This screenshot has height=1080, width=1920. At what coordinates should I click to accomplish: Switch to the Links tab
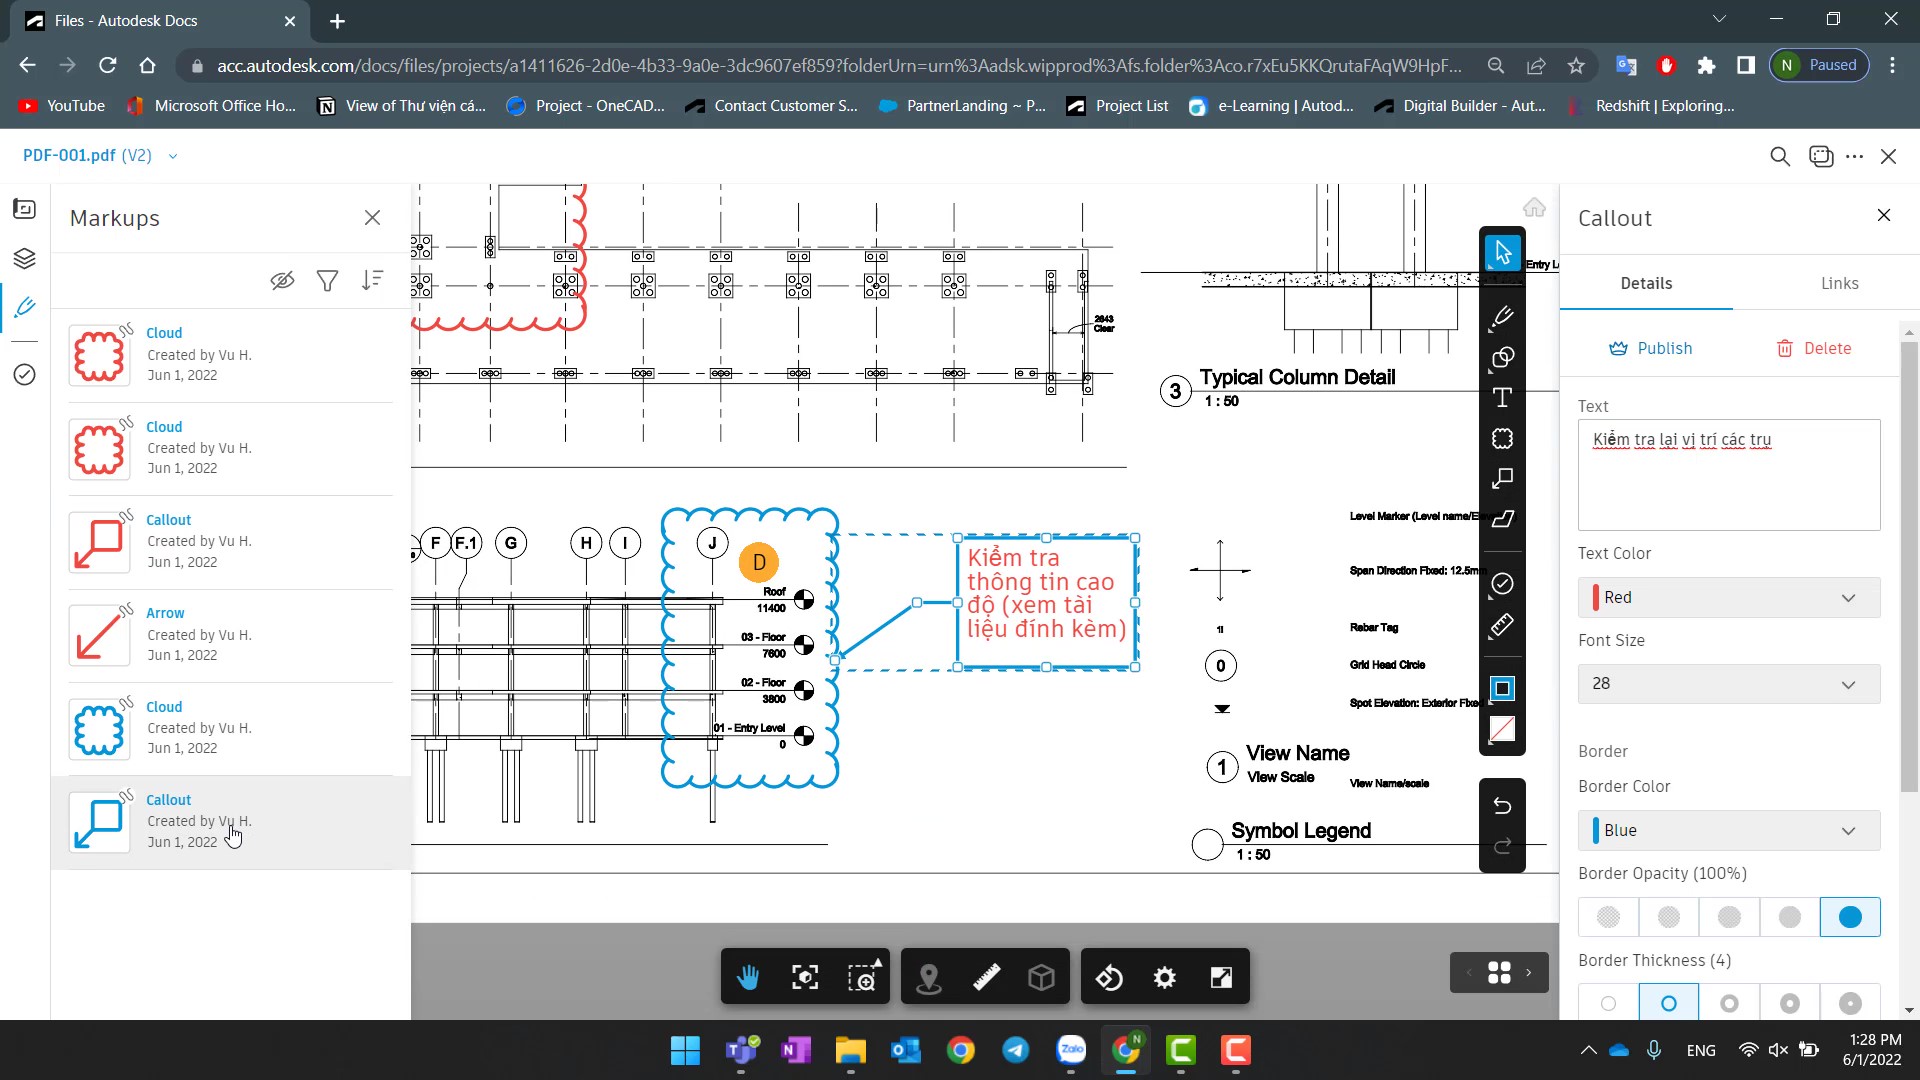[x=1839, y=284]
